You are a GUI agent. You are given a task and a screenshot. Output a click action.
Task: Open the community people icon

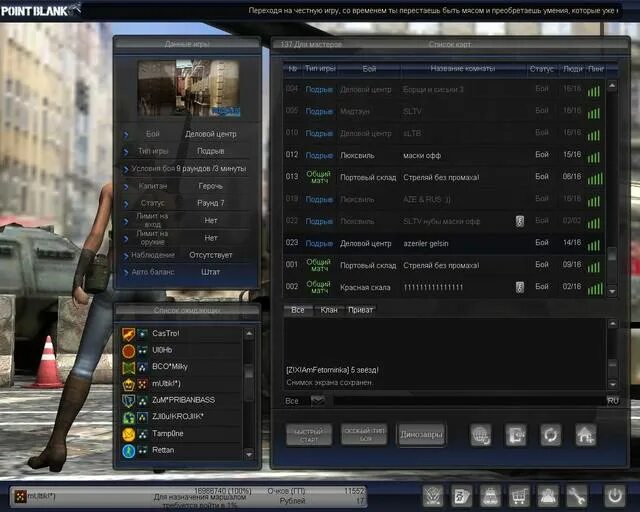pos(547,496)
